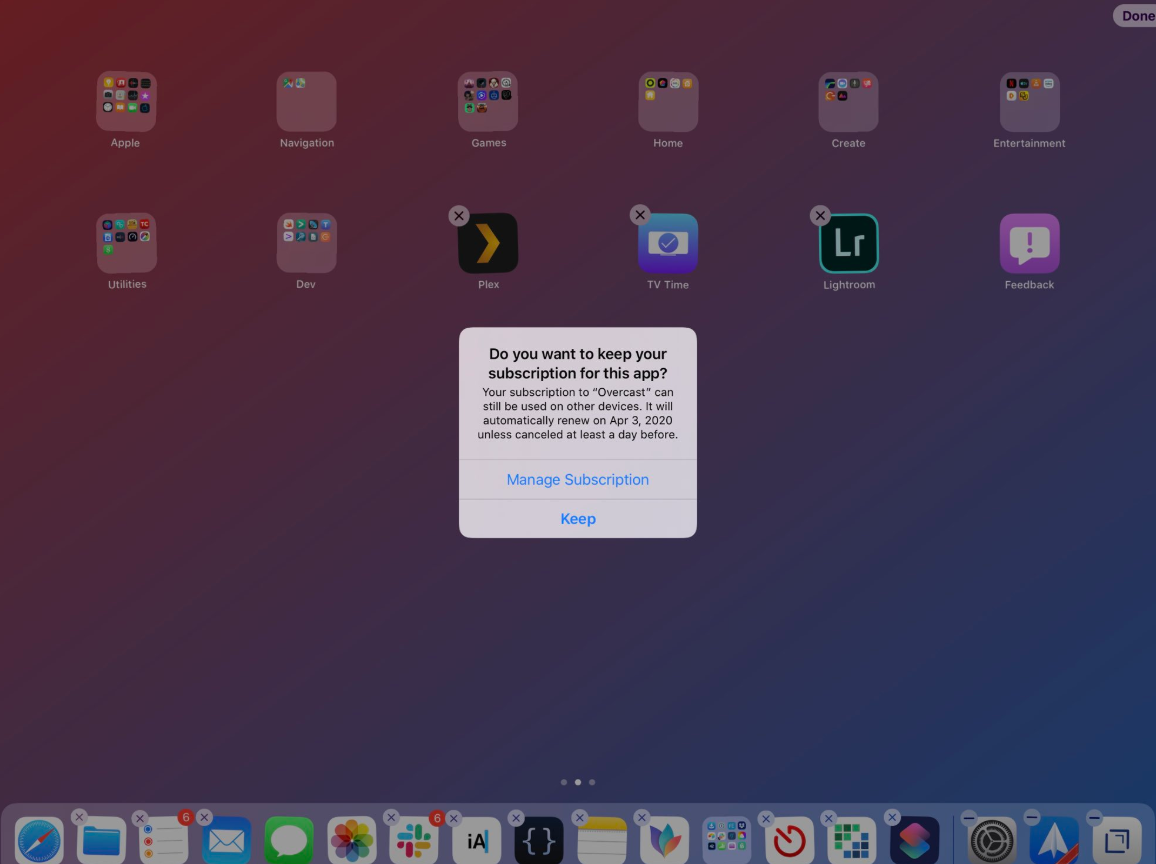
Task: Open the Utilities folder
Action: (x=126, y=243)
